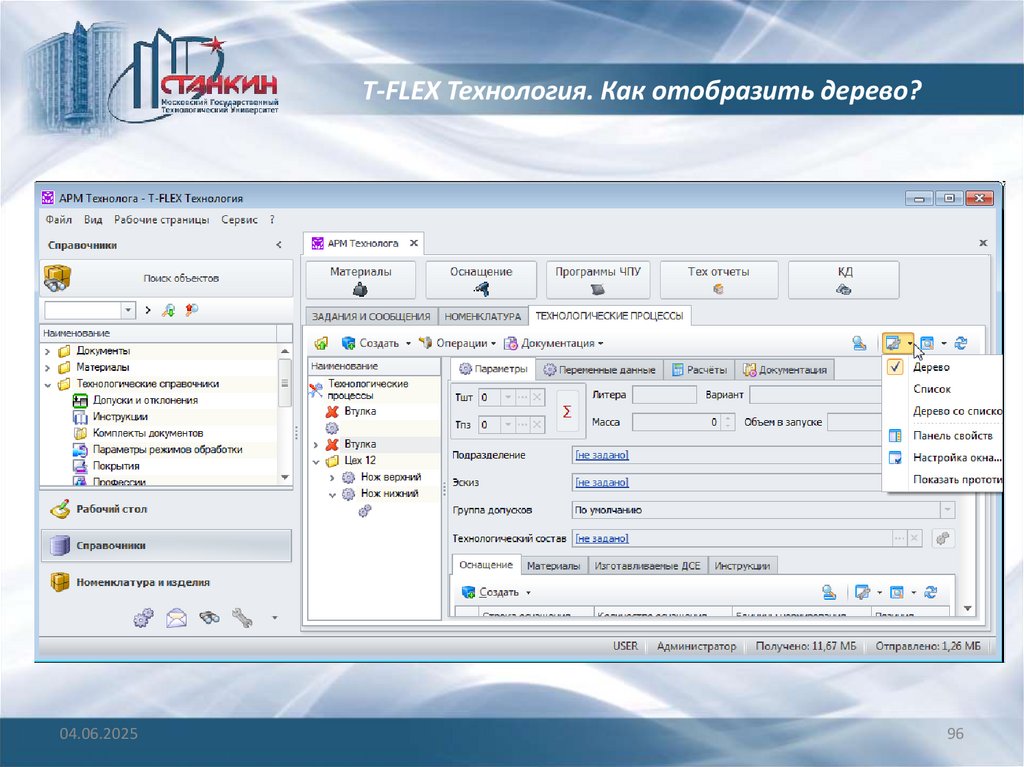Select Комплекты документов item
This screenshot has width=1024, height=767.
click(x=148, y=433)
